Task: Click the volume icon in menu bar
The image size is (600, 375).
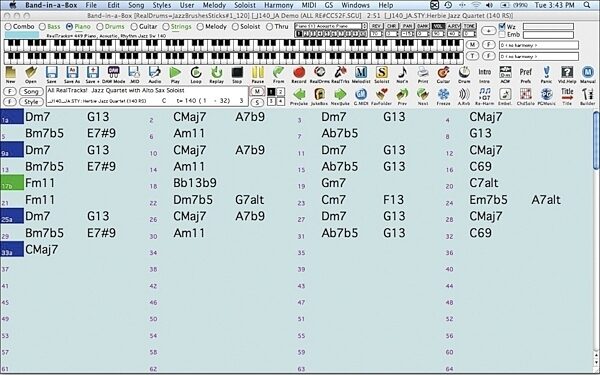Action: point(489,5)
